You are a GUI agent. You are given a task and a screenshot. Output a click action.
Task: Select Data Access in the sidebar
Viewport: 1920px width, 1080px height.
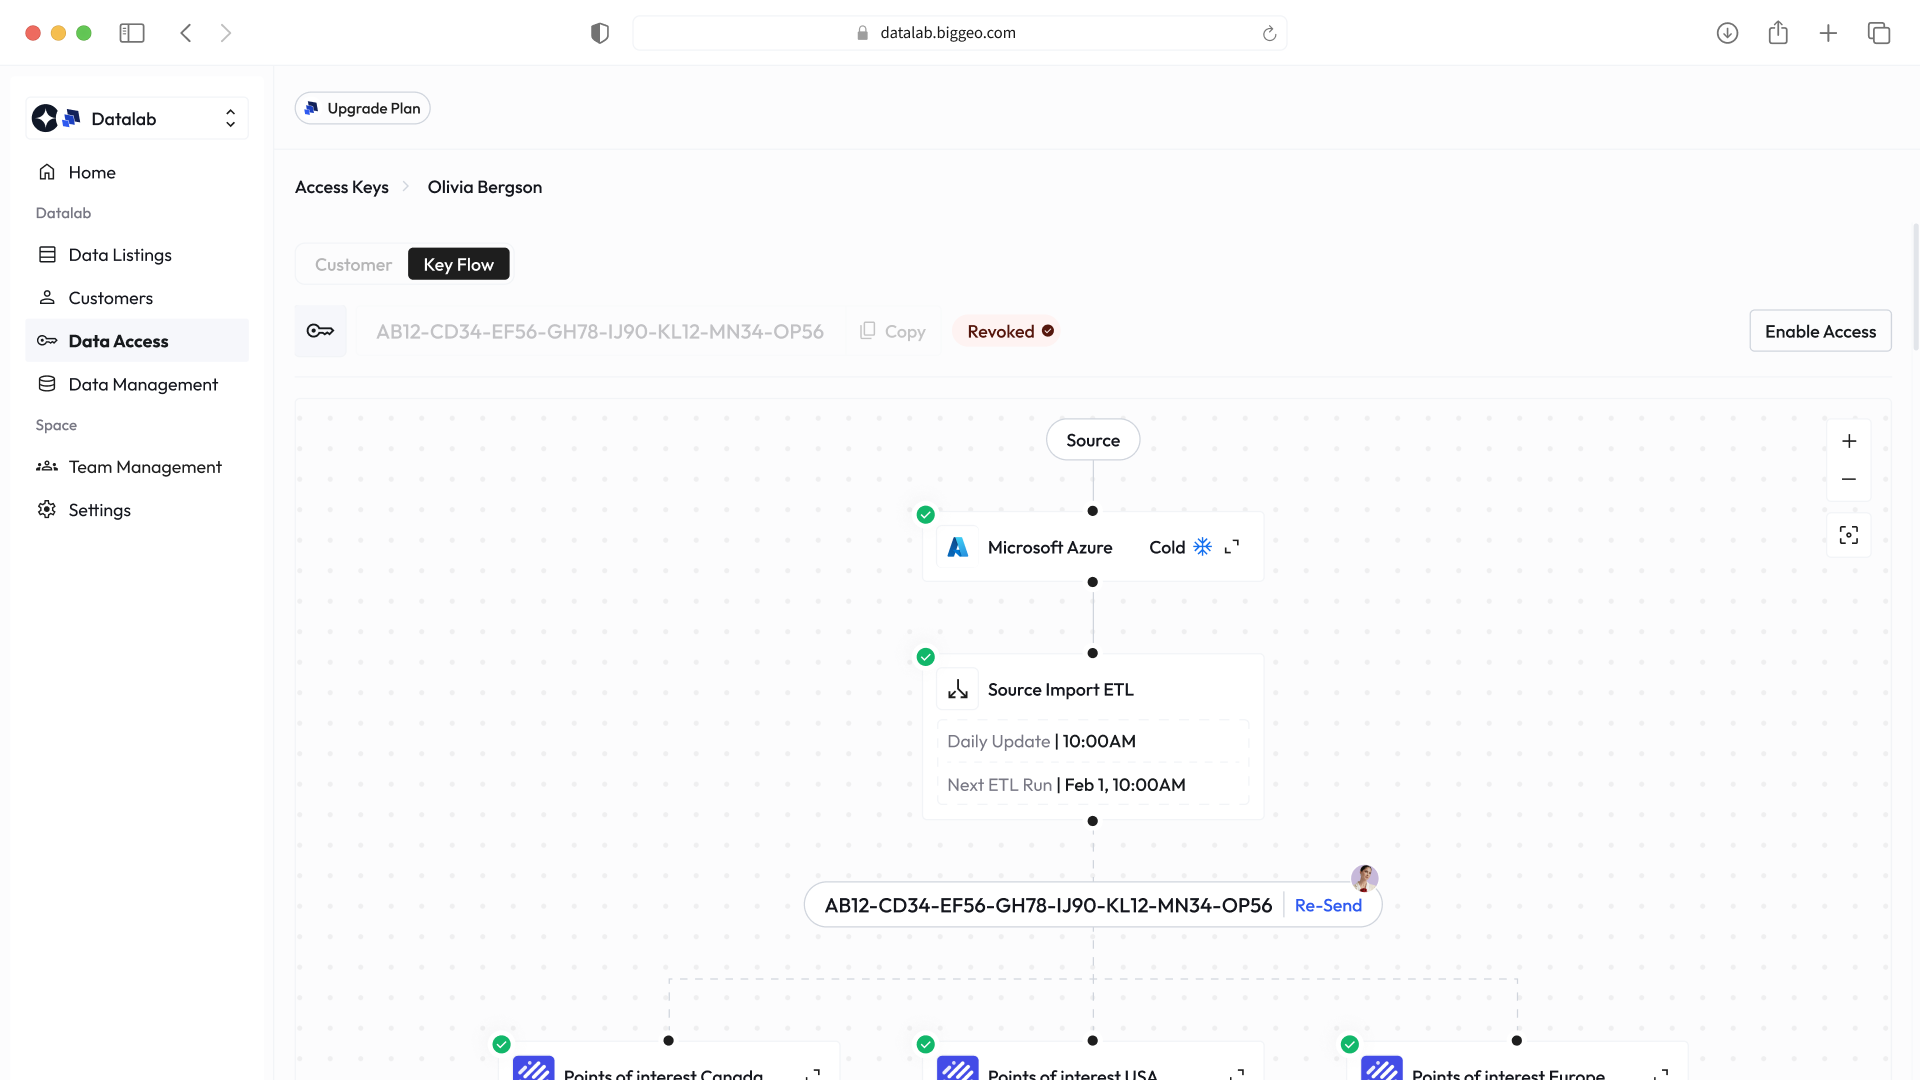pyautogui.click(x=137, y=341)
